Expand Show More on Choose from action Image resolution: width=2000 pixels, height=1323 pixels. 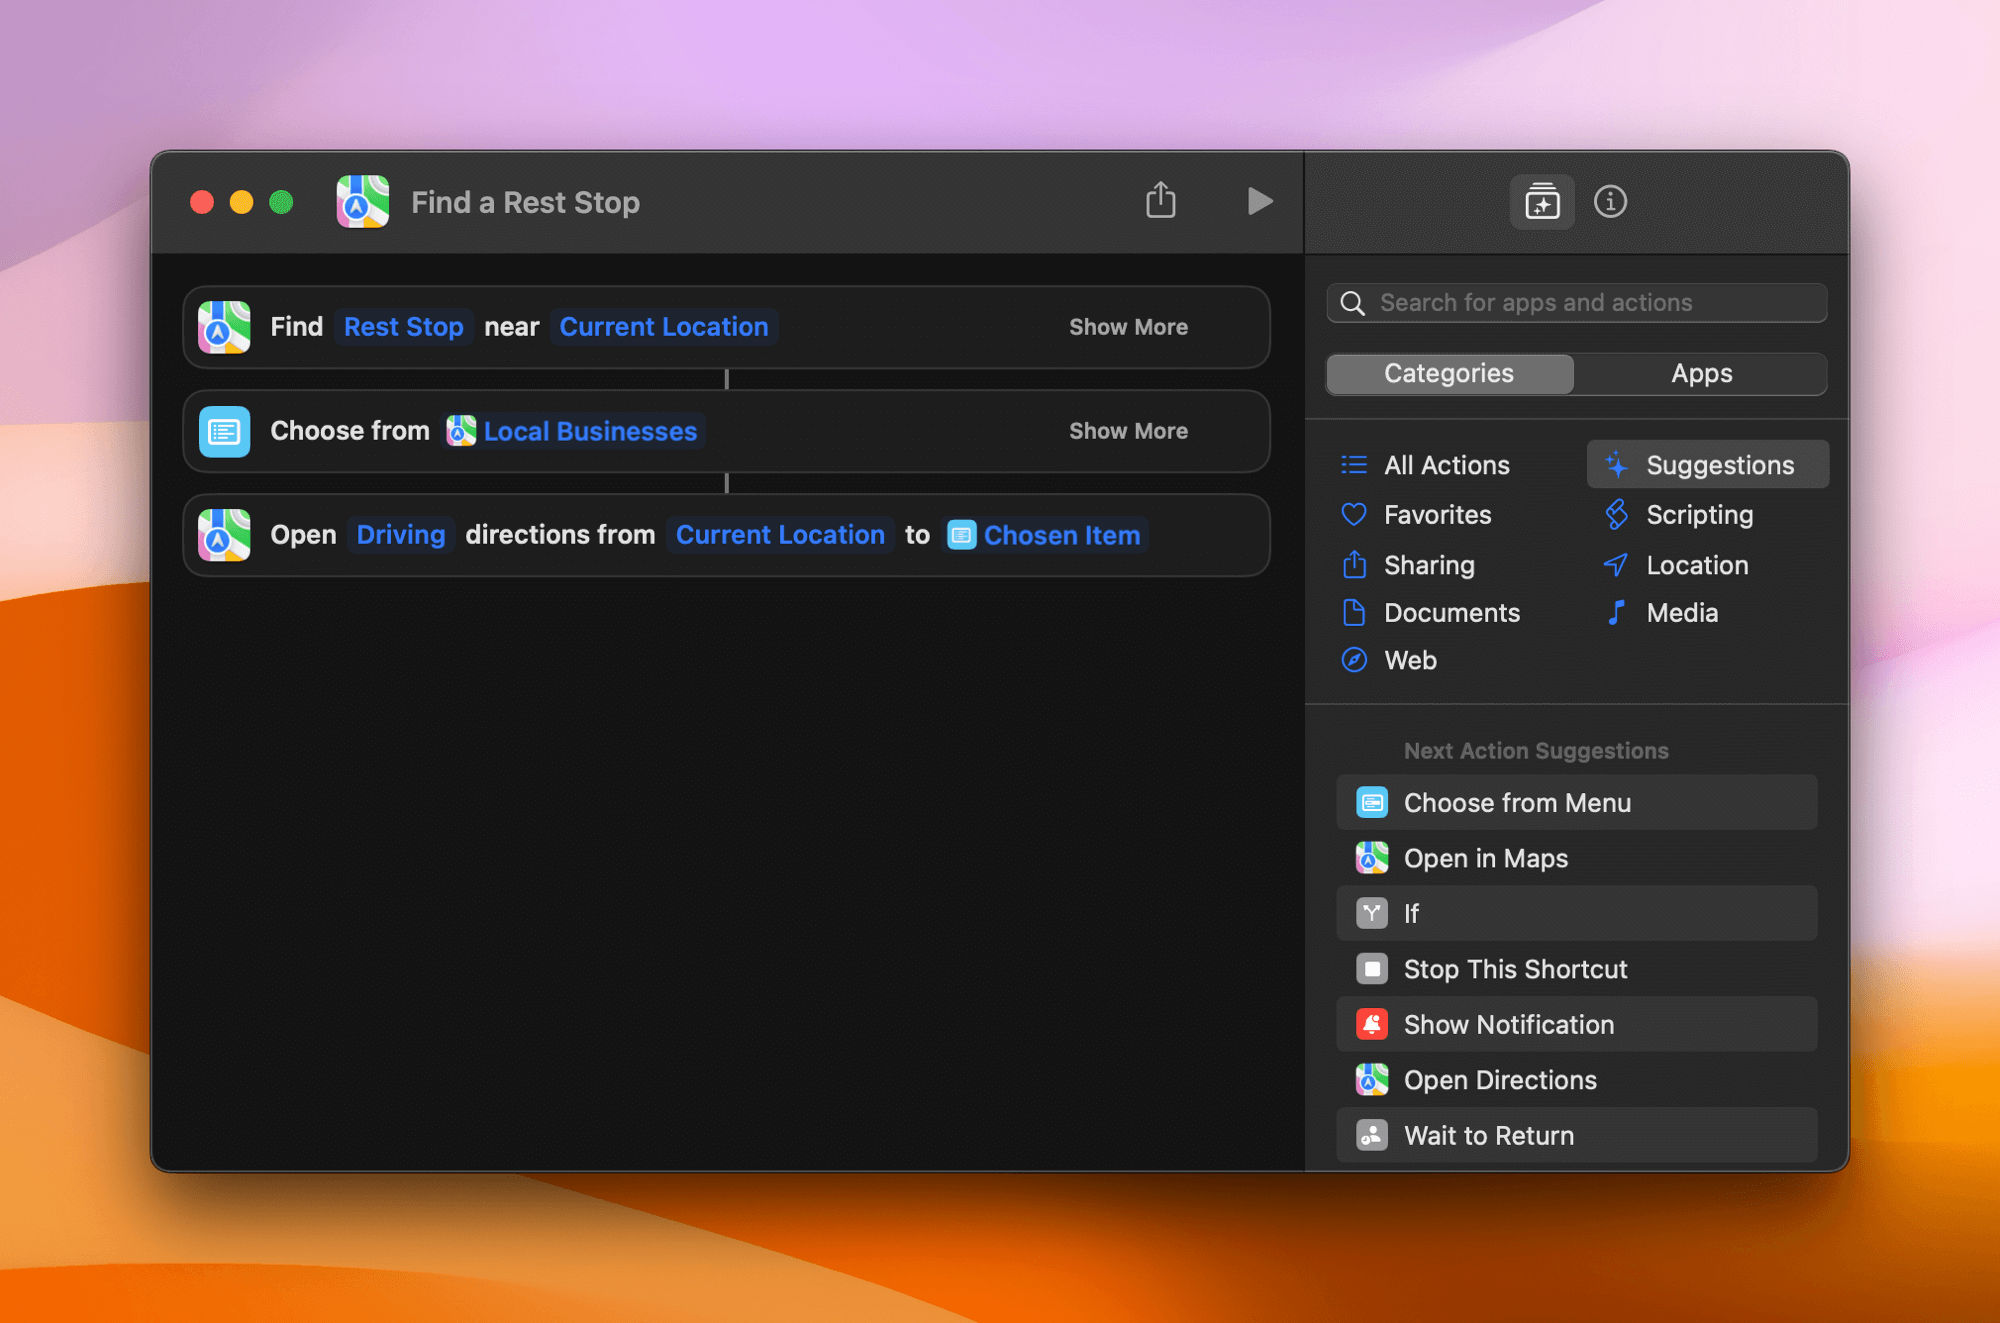coord(1128,431)
